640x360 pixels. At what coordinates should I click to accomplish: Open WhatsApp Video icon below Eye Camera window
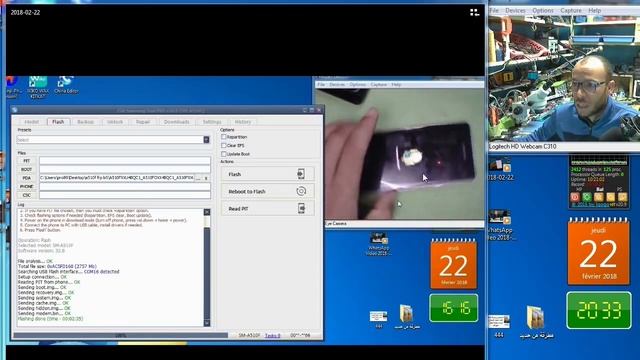pyautogui.click(x=378, y=244)
